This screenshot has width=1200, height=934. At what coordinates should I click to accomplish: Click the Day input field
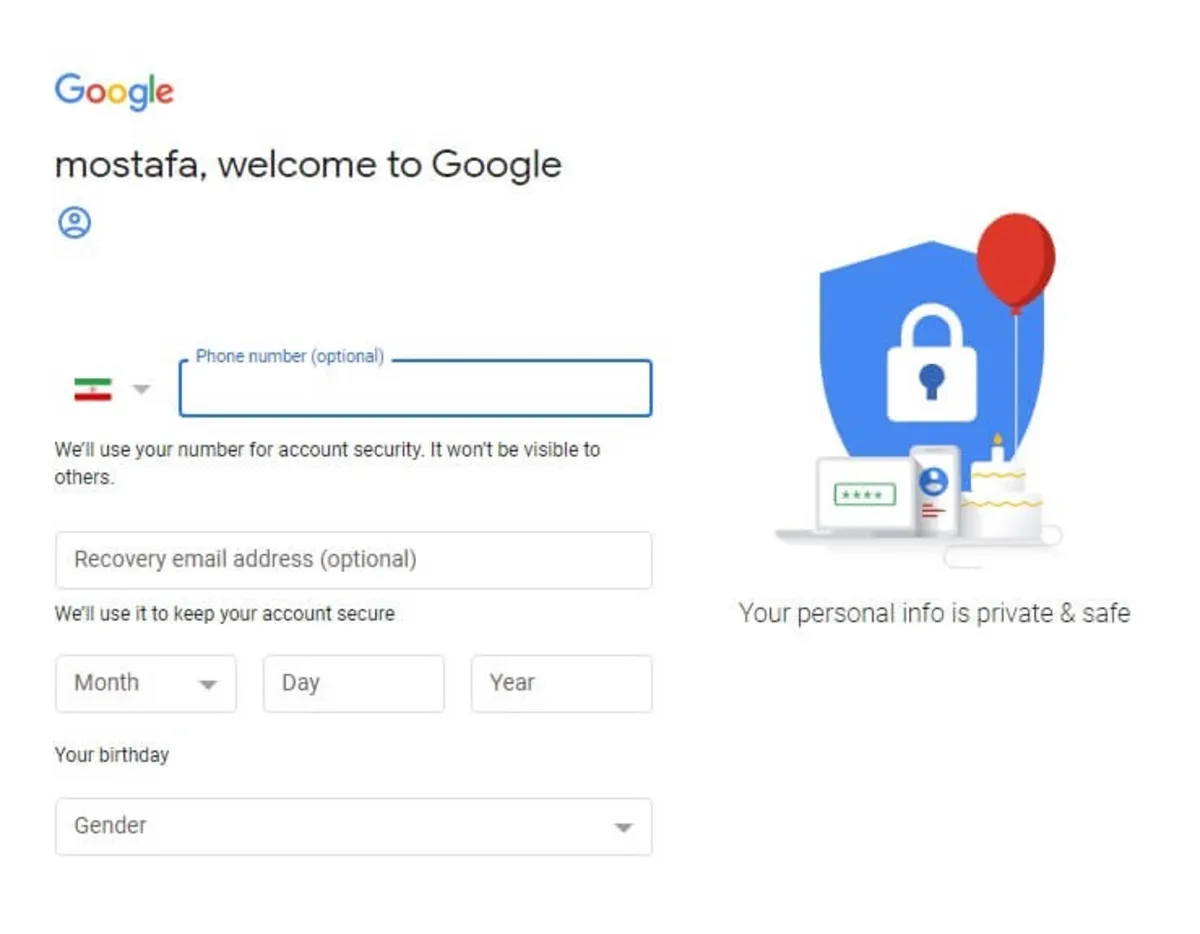pos(354,684)
